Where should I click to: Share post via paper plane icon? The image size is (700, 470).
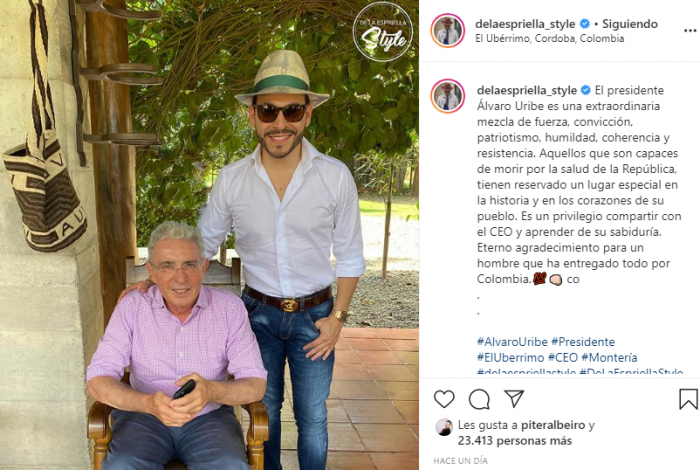(514, 399)
